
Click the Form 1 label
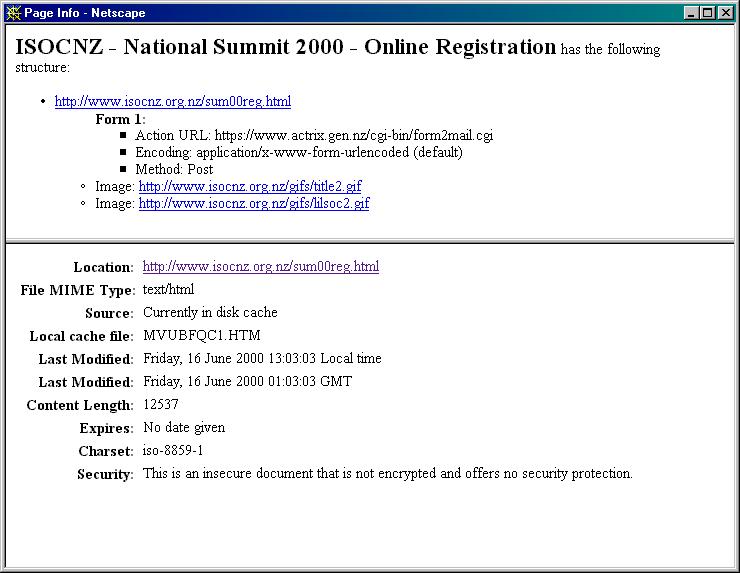coord(120,119)
